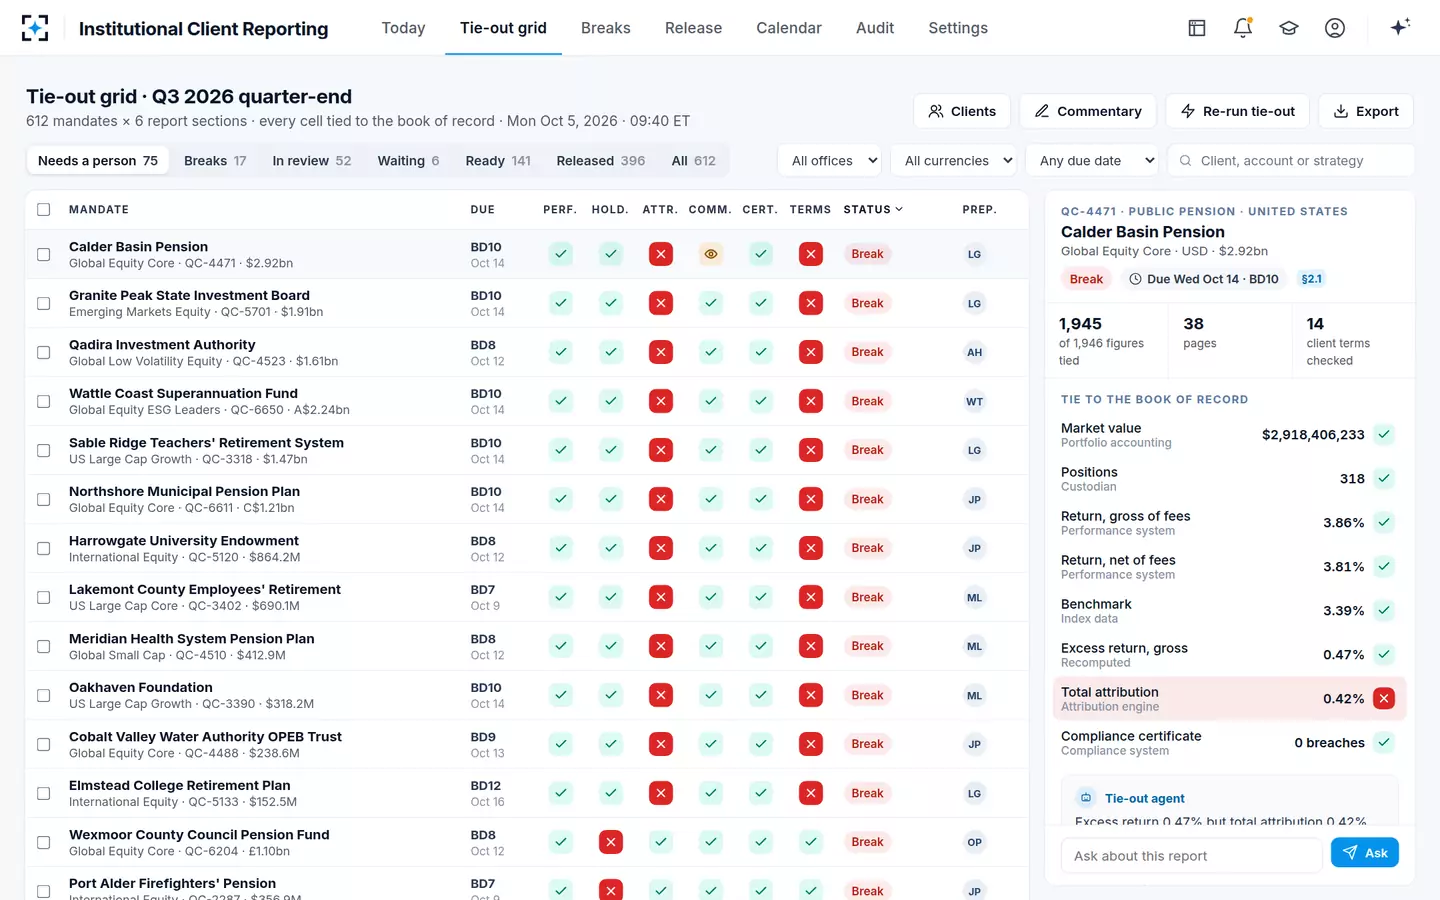The height and width of the screenshot is (900, 1440).
Task: Click the green check beside Market value
Action: point(1384,435)
